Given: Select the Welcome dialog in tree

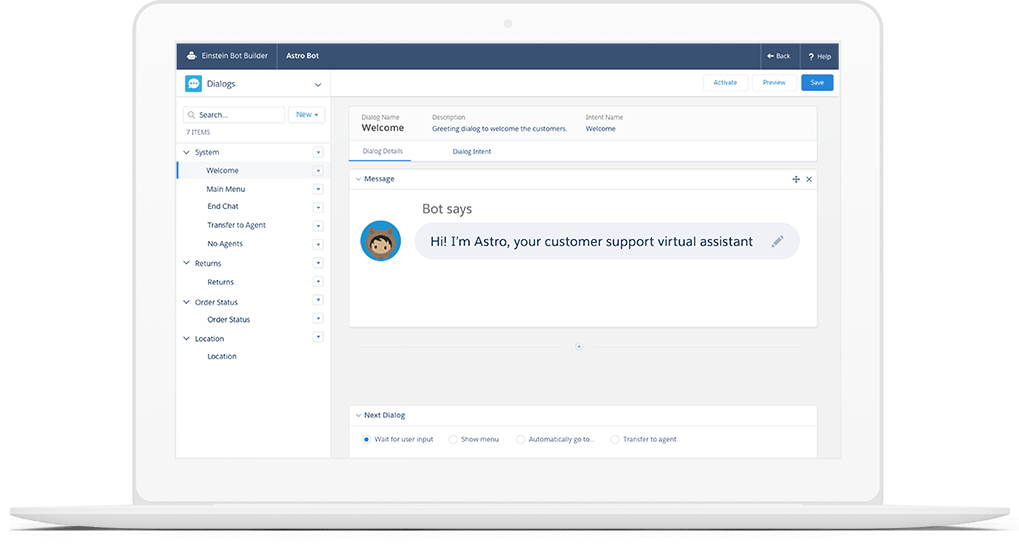Looking at the screenshot, I should 222,170.
